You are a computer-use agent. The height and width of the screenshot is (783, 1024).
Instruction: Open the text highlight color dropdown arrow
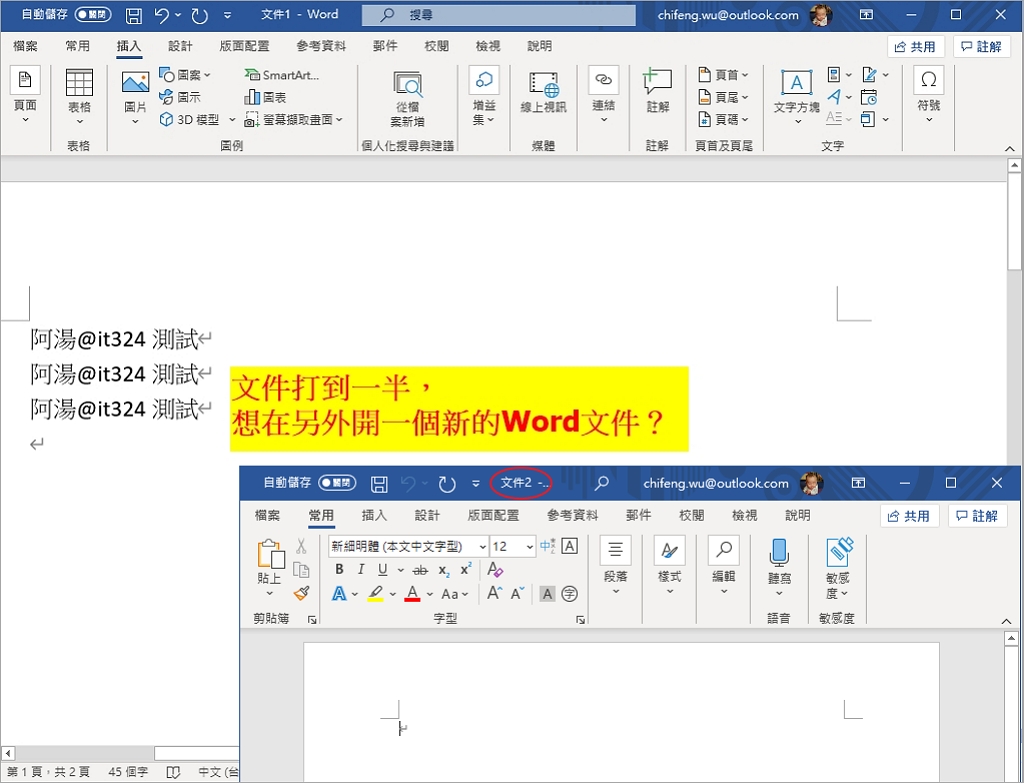393,593
